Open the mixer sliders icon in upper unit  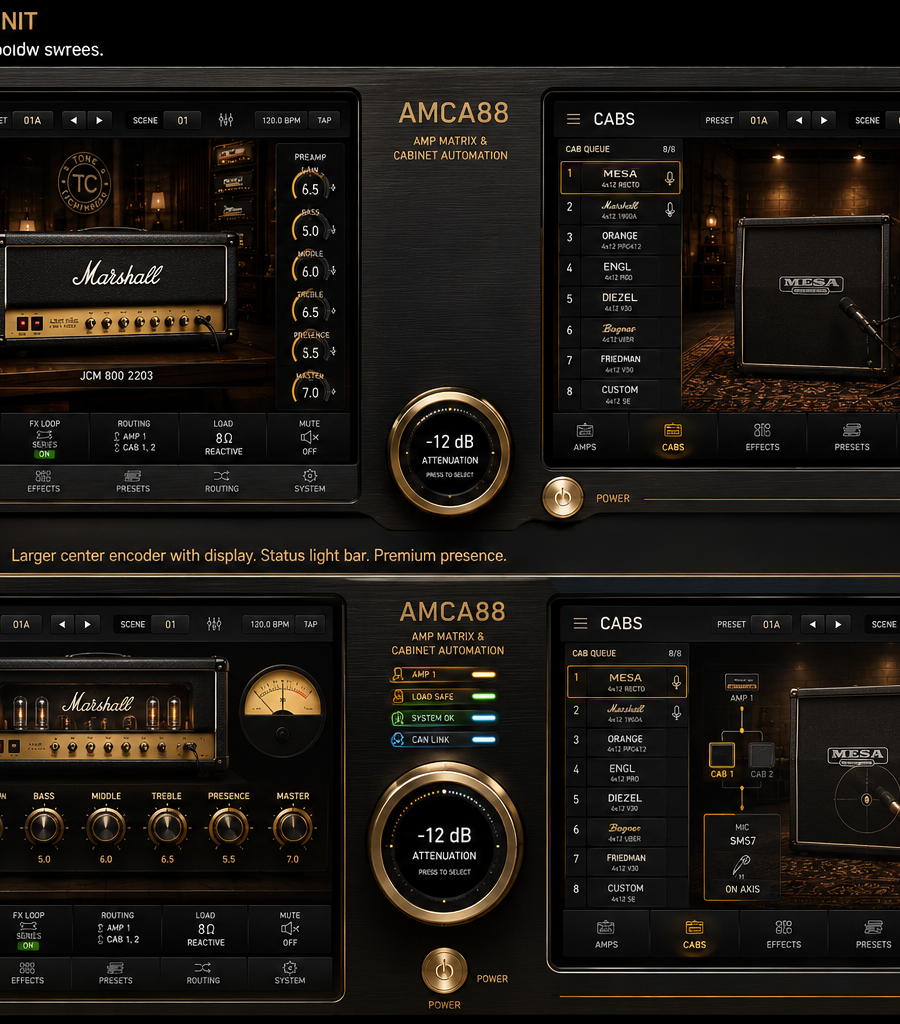coord(226,120)
